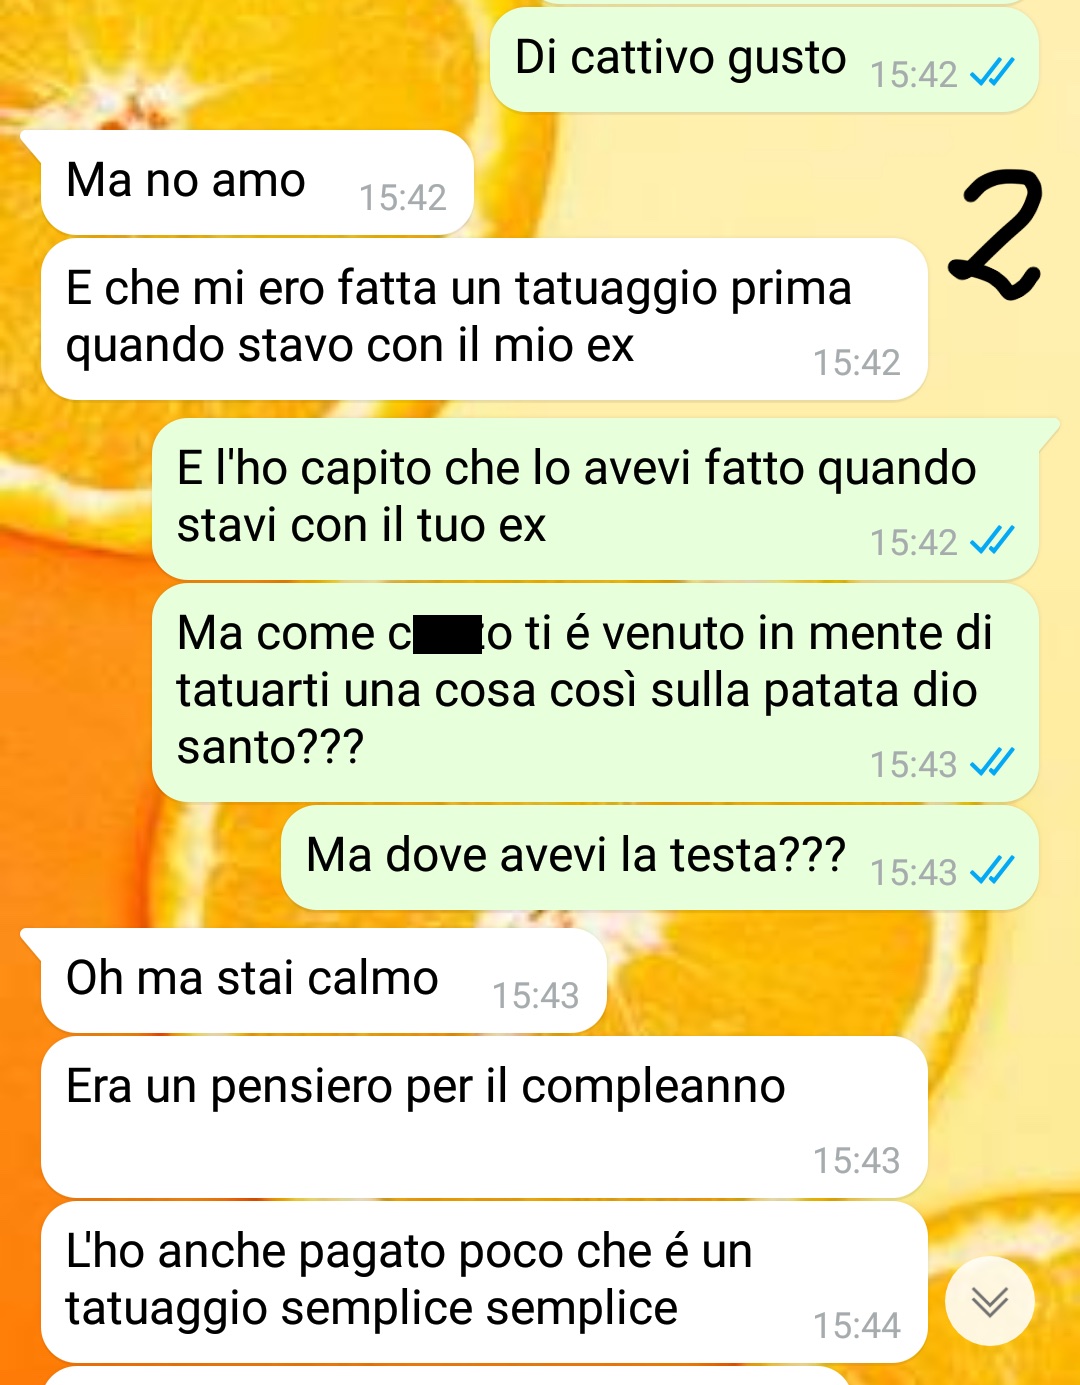Viewport: 1080px width, 1385px height.
Task: Select the "Oh ma stai calmo" message
Action: (324, 981)
